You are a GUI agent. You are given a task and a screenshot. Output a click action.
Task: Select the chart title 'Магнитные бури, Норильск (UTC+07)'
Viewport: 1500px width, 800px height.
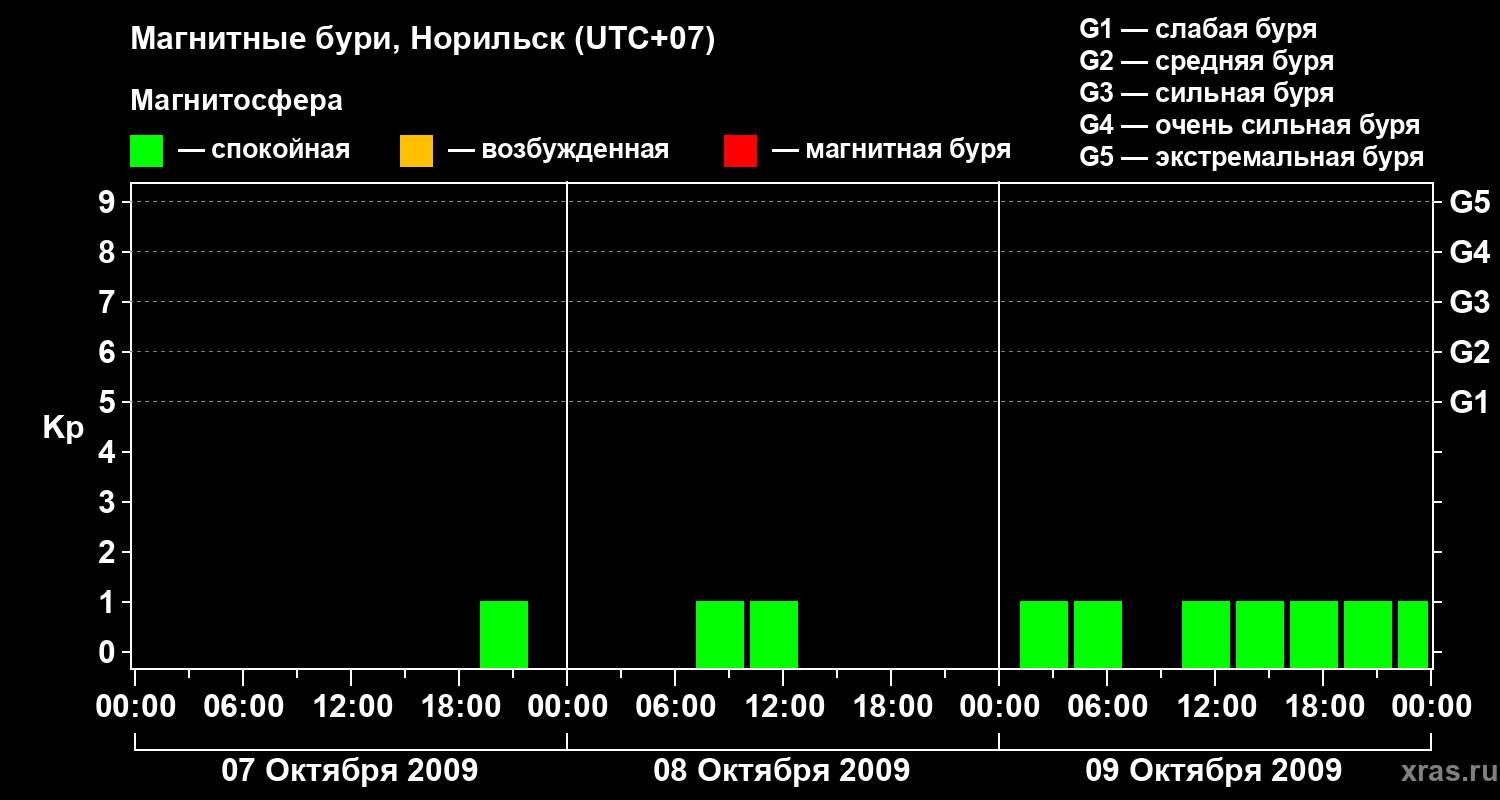click(x=423, y=40)
